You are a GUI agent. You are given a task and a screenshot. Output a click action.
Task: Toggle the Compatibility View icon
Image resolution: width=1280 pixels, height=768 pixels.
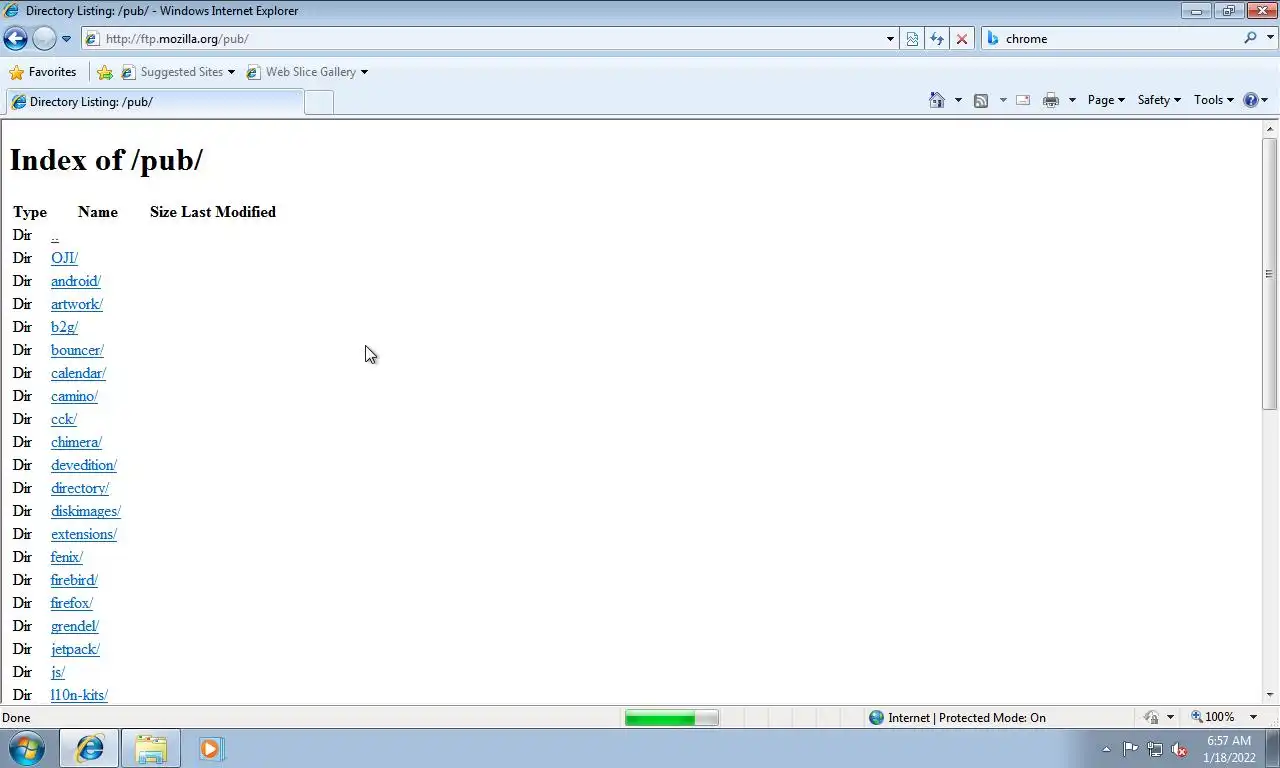912,39
